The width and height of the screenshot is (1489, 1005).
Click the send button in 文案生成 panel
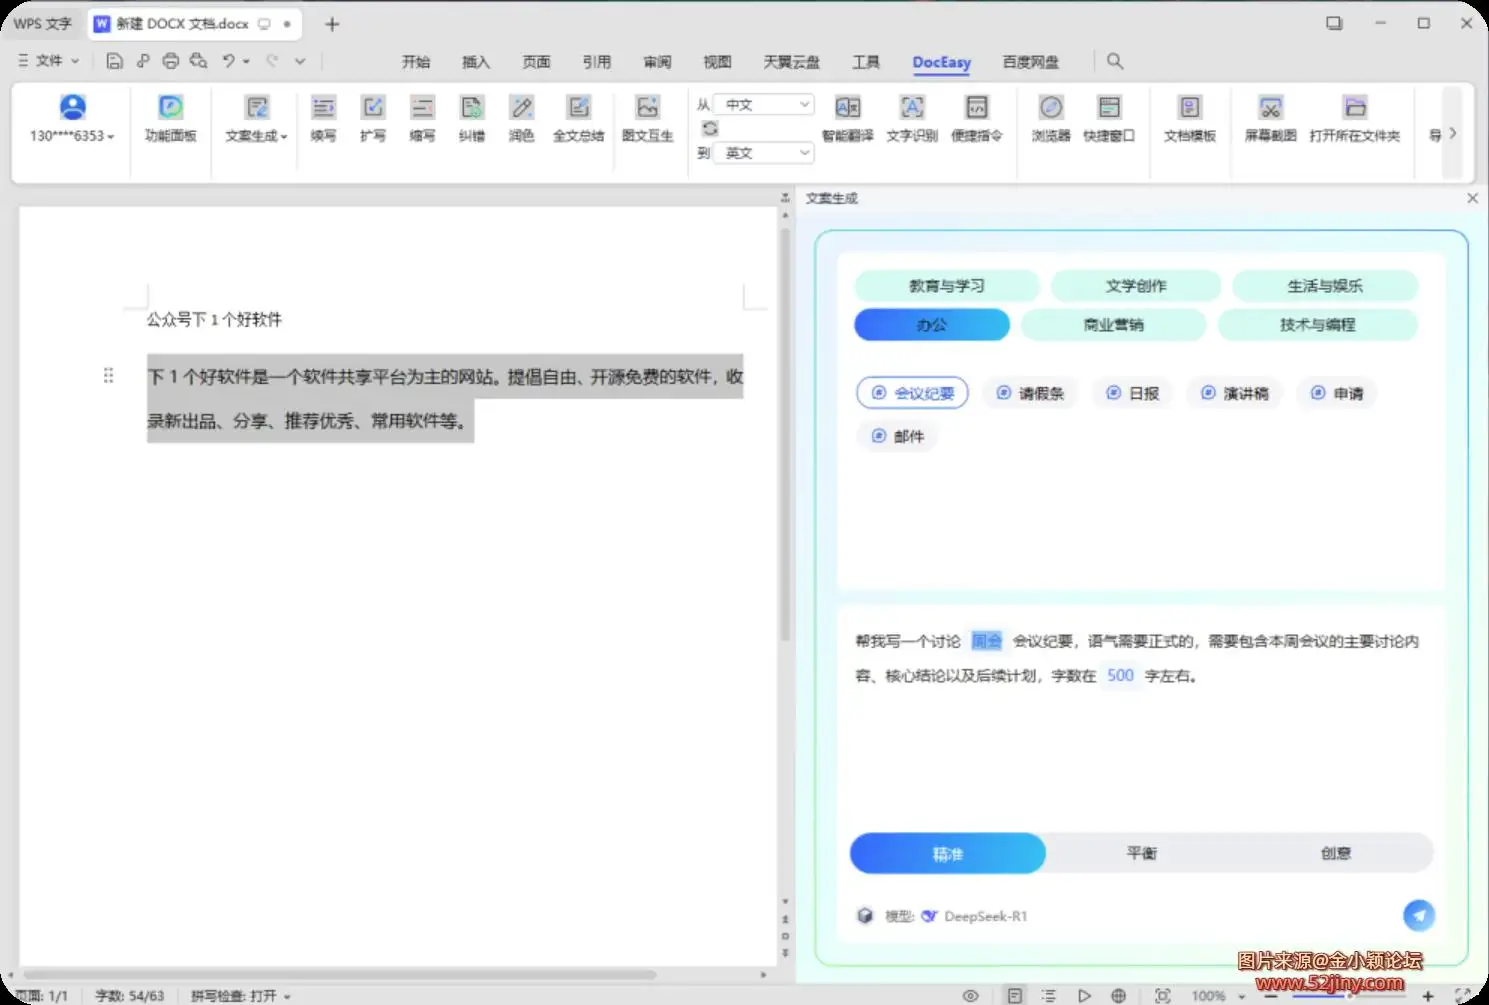(x=1418, y=915)
